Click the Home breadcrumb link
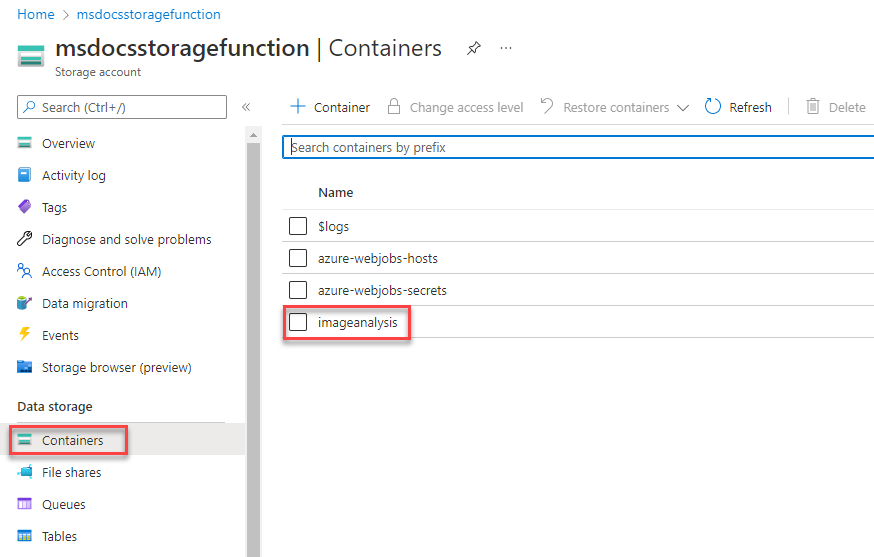Viewport: 874px width, 557px height. click(36, 15)
